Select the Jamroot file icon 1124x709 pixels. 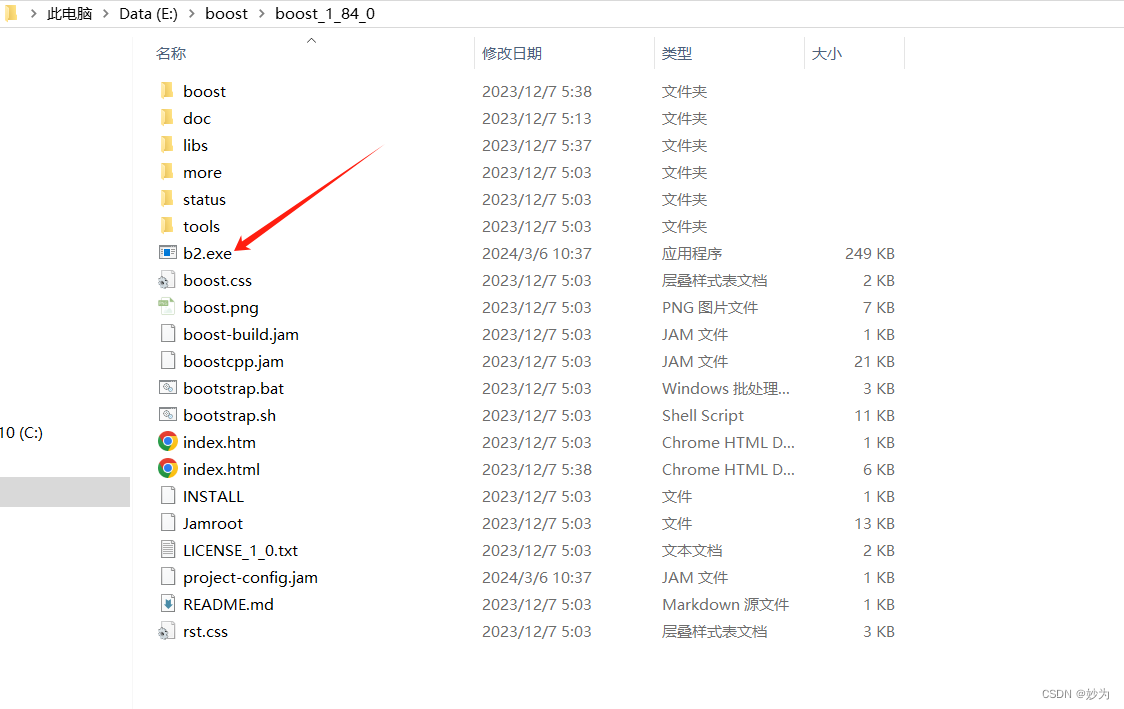168,523
